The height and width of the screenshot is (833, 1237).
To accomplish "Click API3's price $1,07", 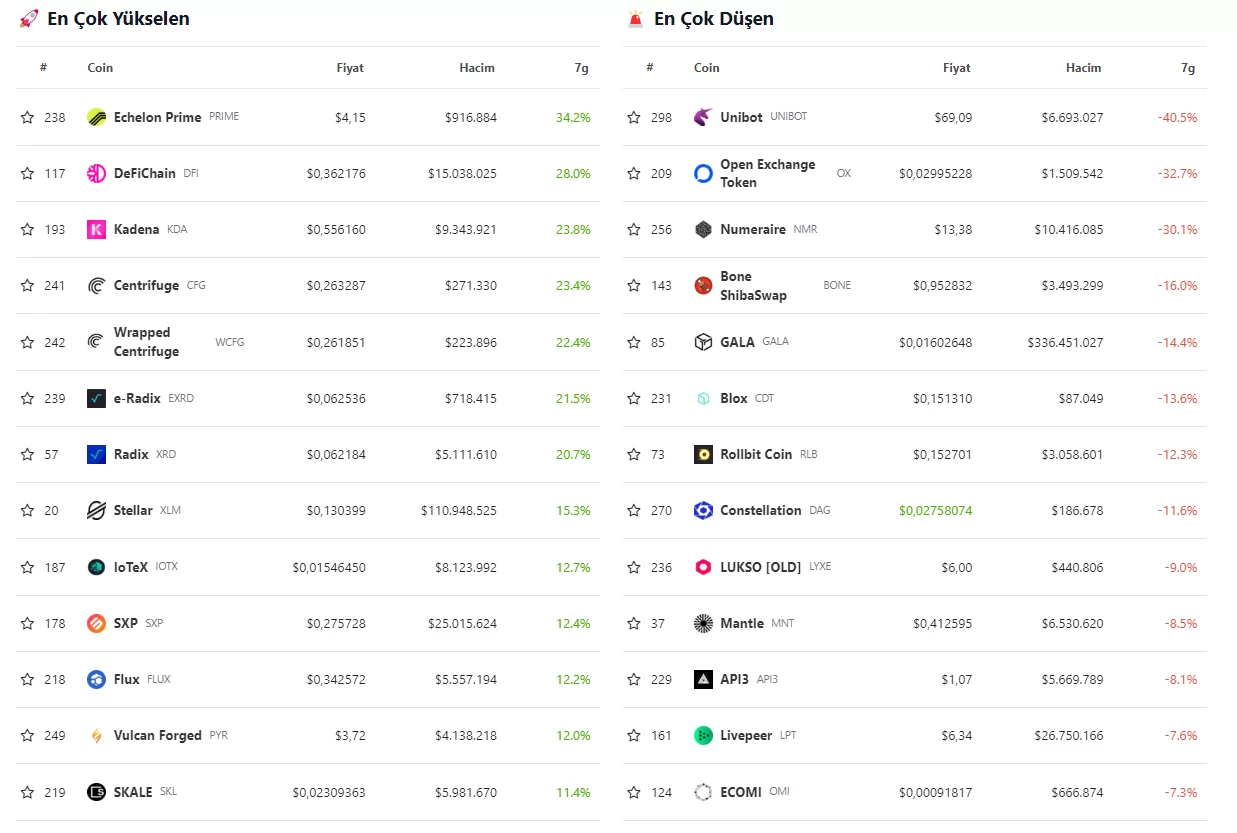I will [x=956, y=679].
